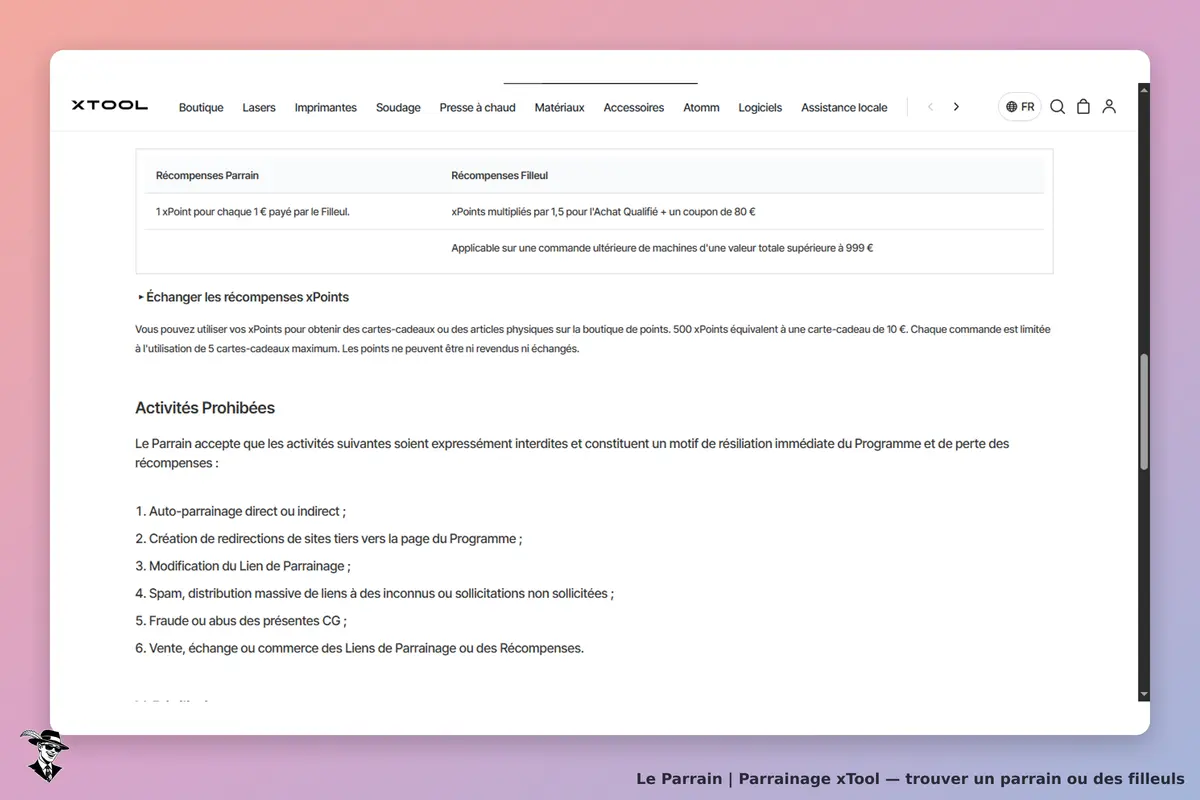Screen dimensions: 1200x800
Task: Click the scrollbar down arrow
Action: pyautogui.click(x=1144, y=694)
